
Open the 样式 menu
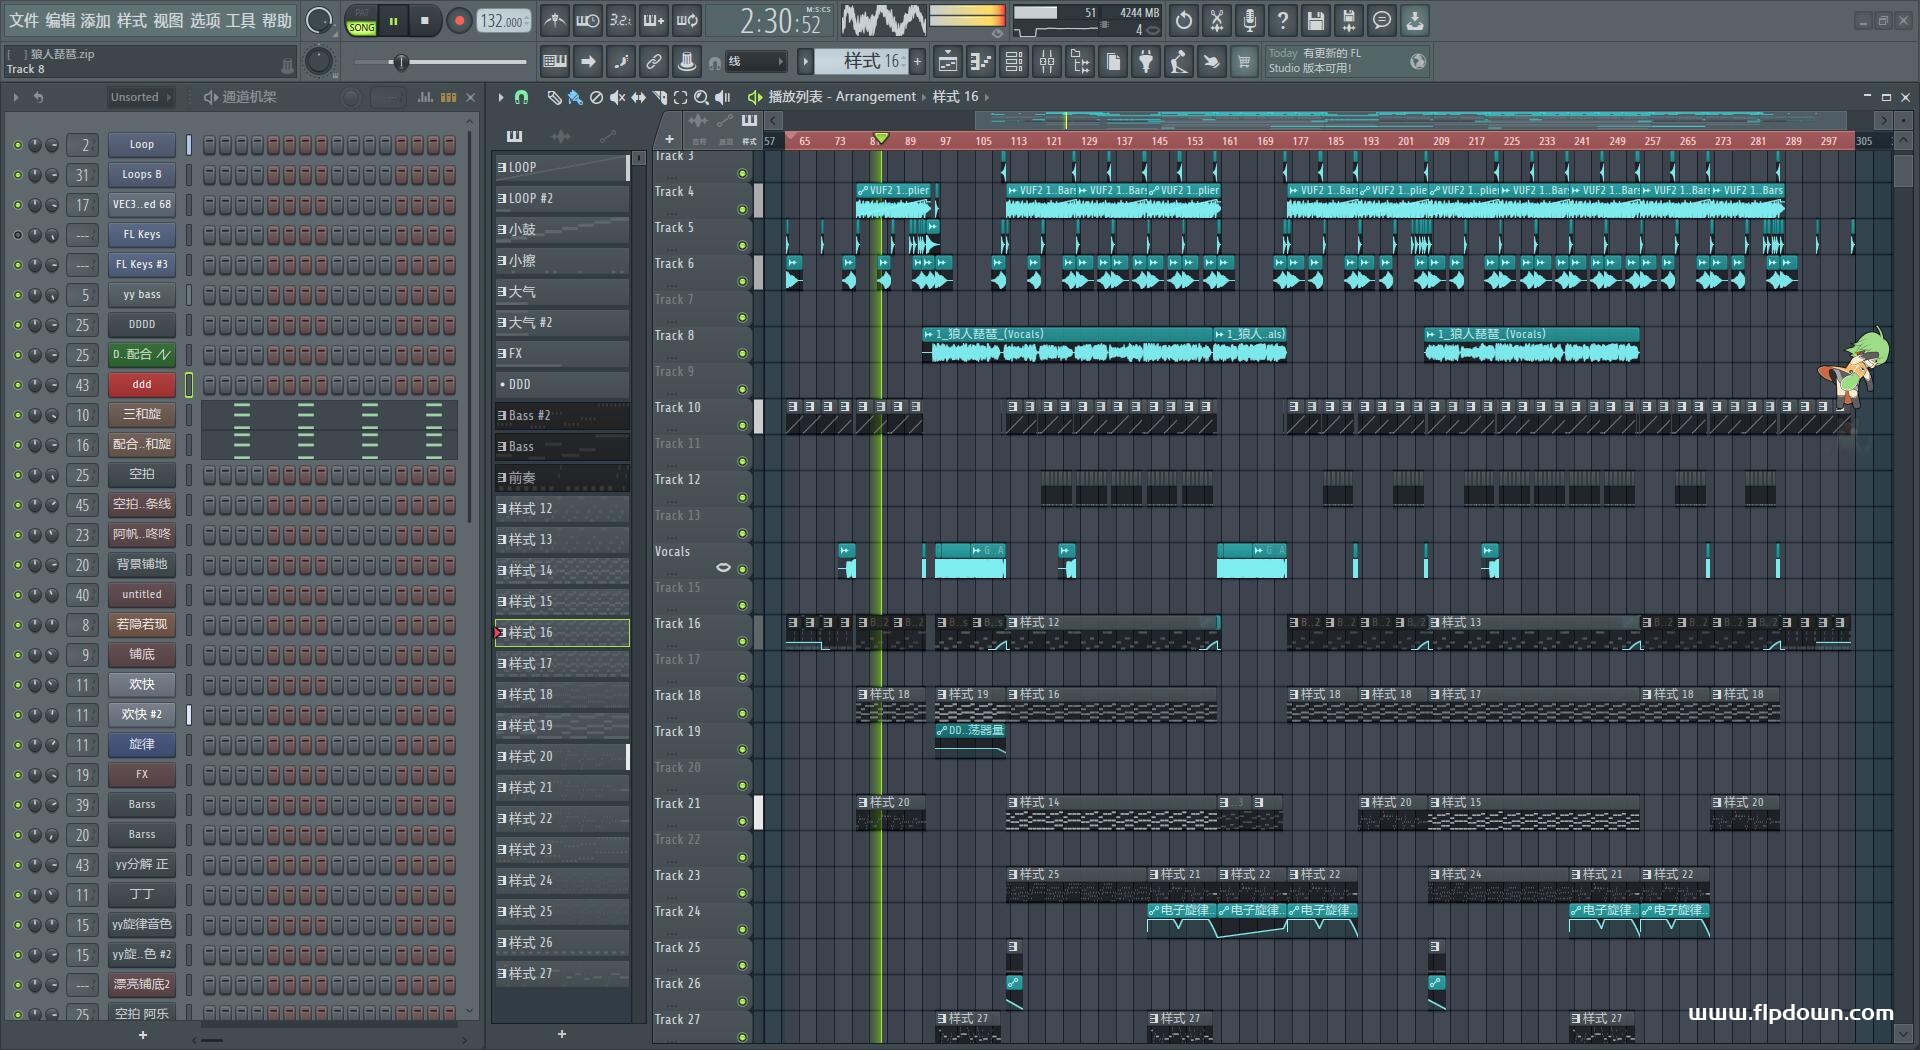click(132, 20)
